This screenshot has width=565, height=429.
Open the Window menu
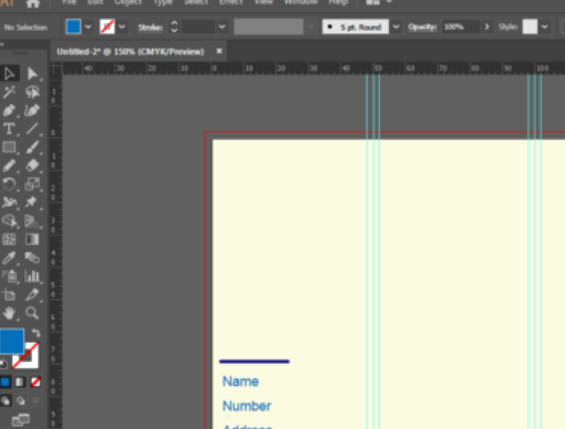click(x=301, y=2)
